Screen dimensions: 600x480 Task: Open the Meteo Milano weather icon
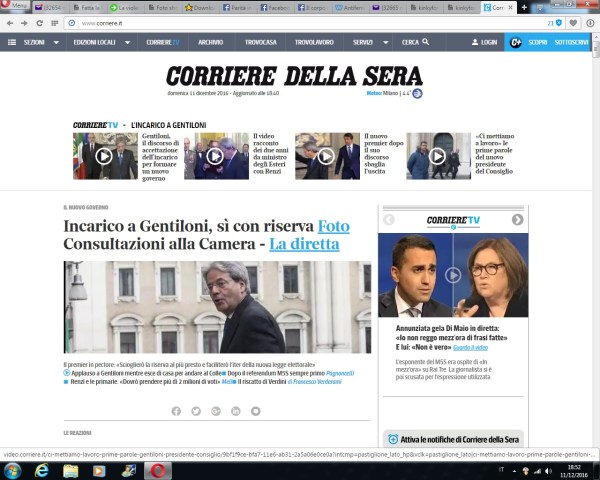[417, 93]
